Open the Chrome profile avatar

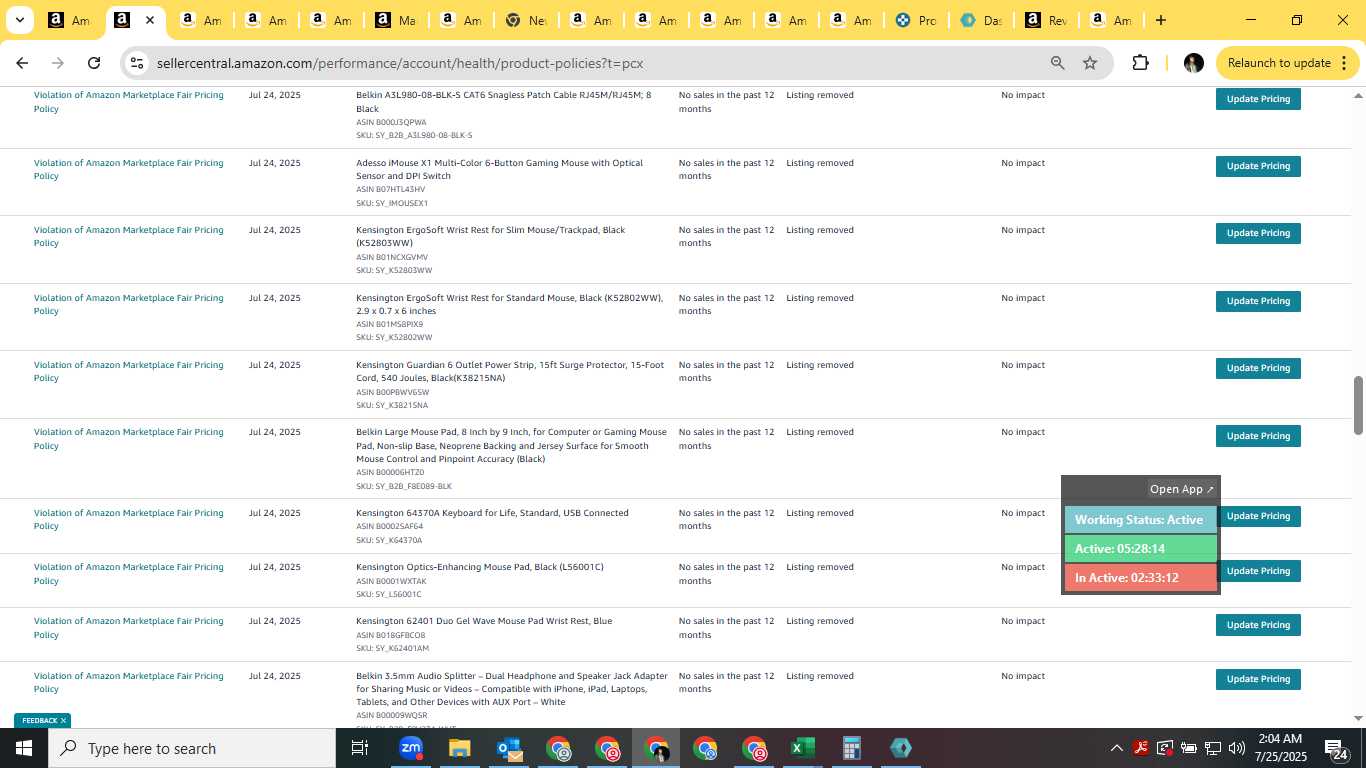pos(1193,63)
